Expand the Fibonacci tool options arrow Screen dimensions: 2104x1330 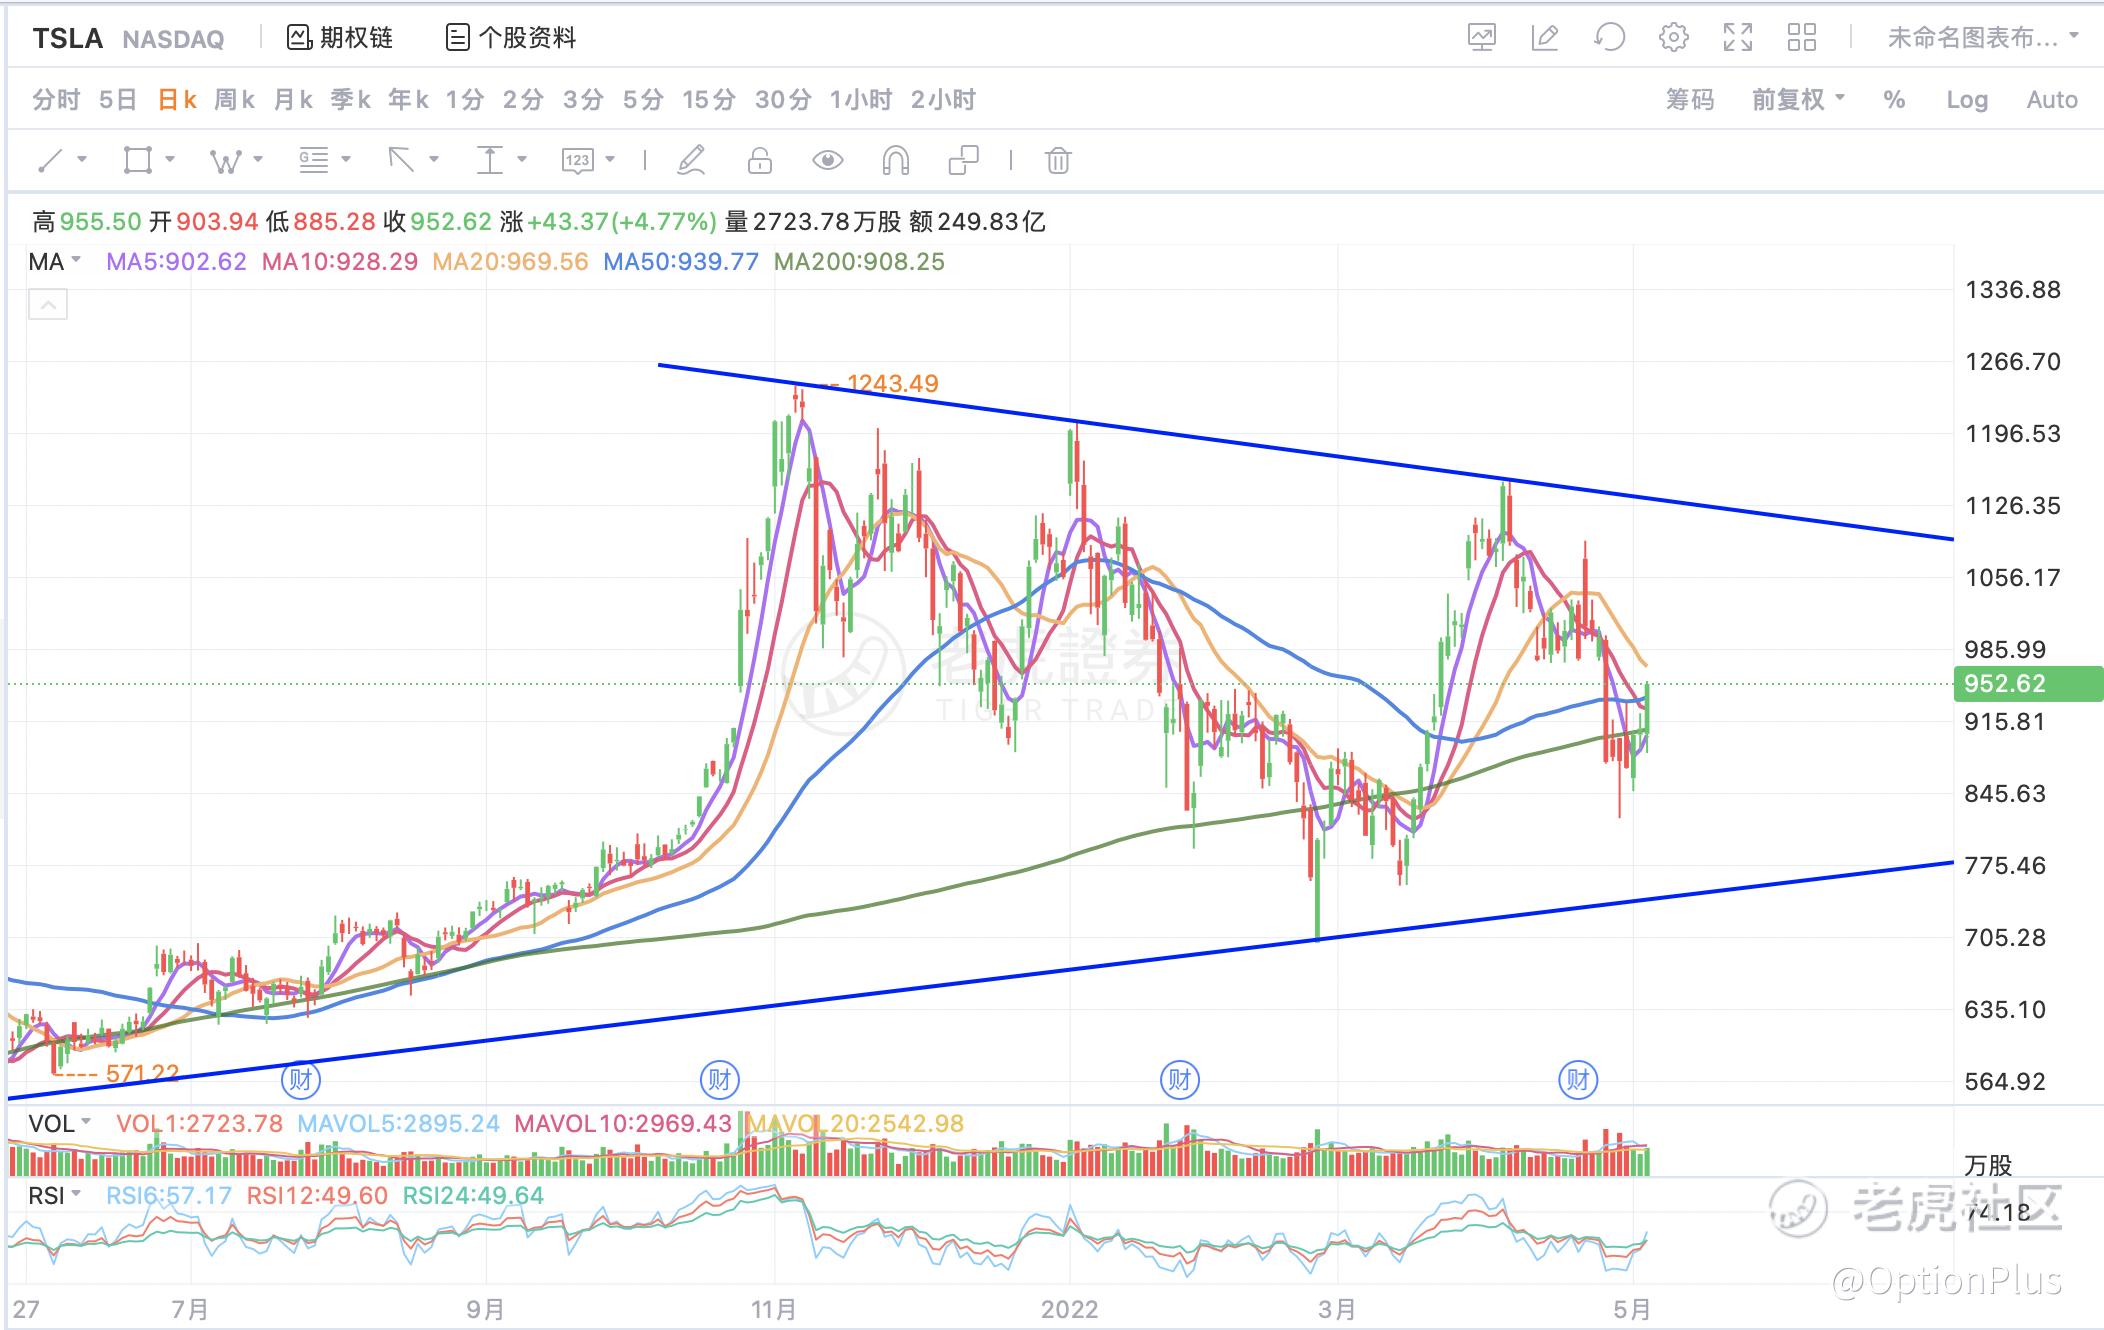(346, 159)
